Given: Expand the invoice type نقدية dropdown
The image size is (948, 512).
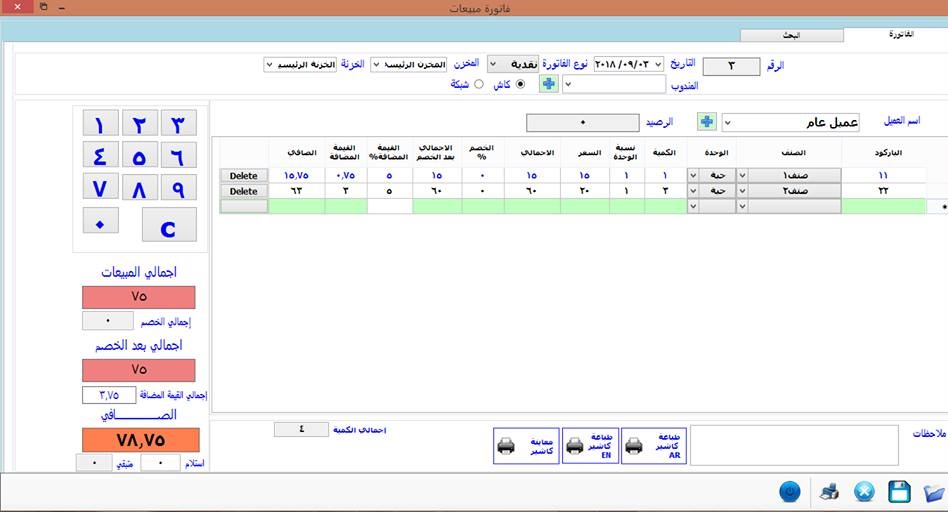Looking at the screenshot, I should (493, 64).
